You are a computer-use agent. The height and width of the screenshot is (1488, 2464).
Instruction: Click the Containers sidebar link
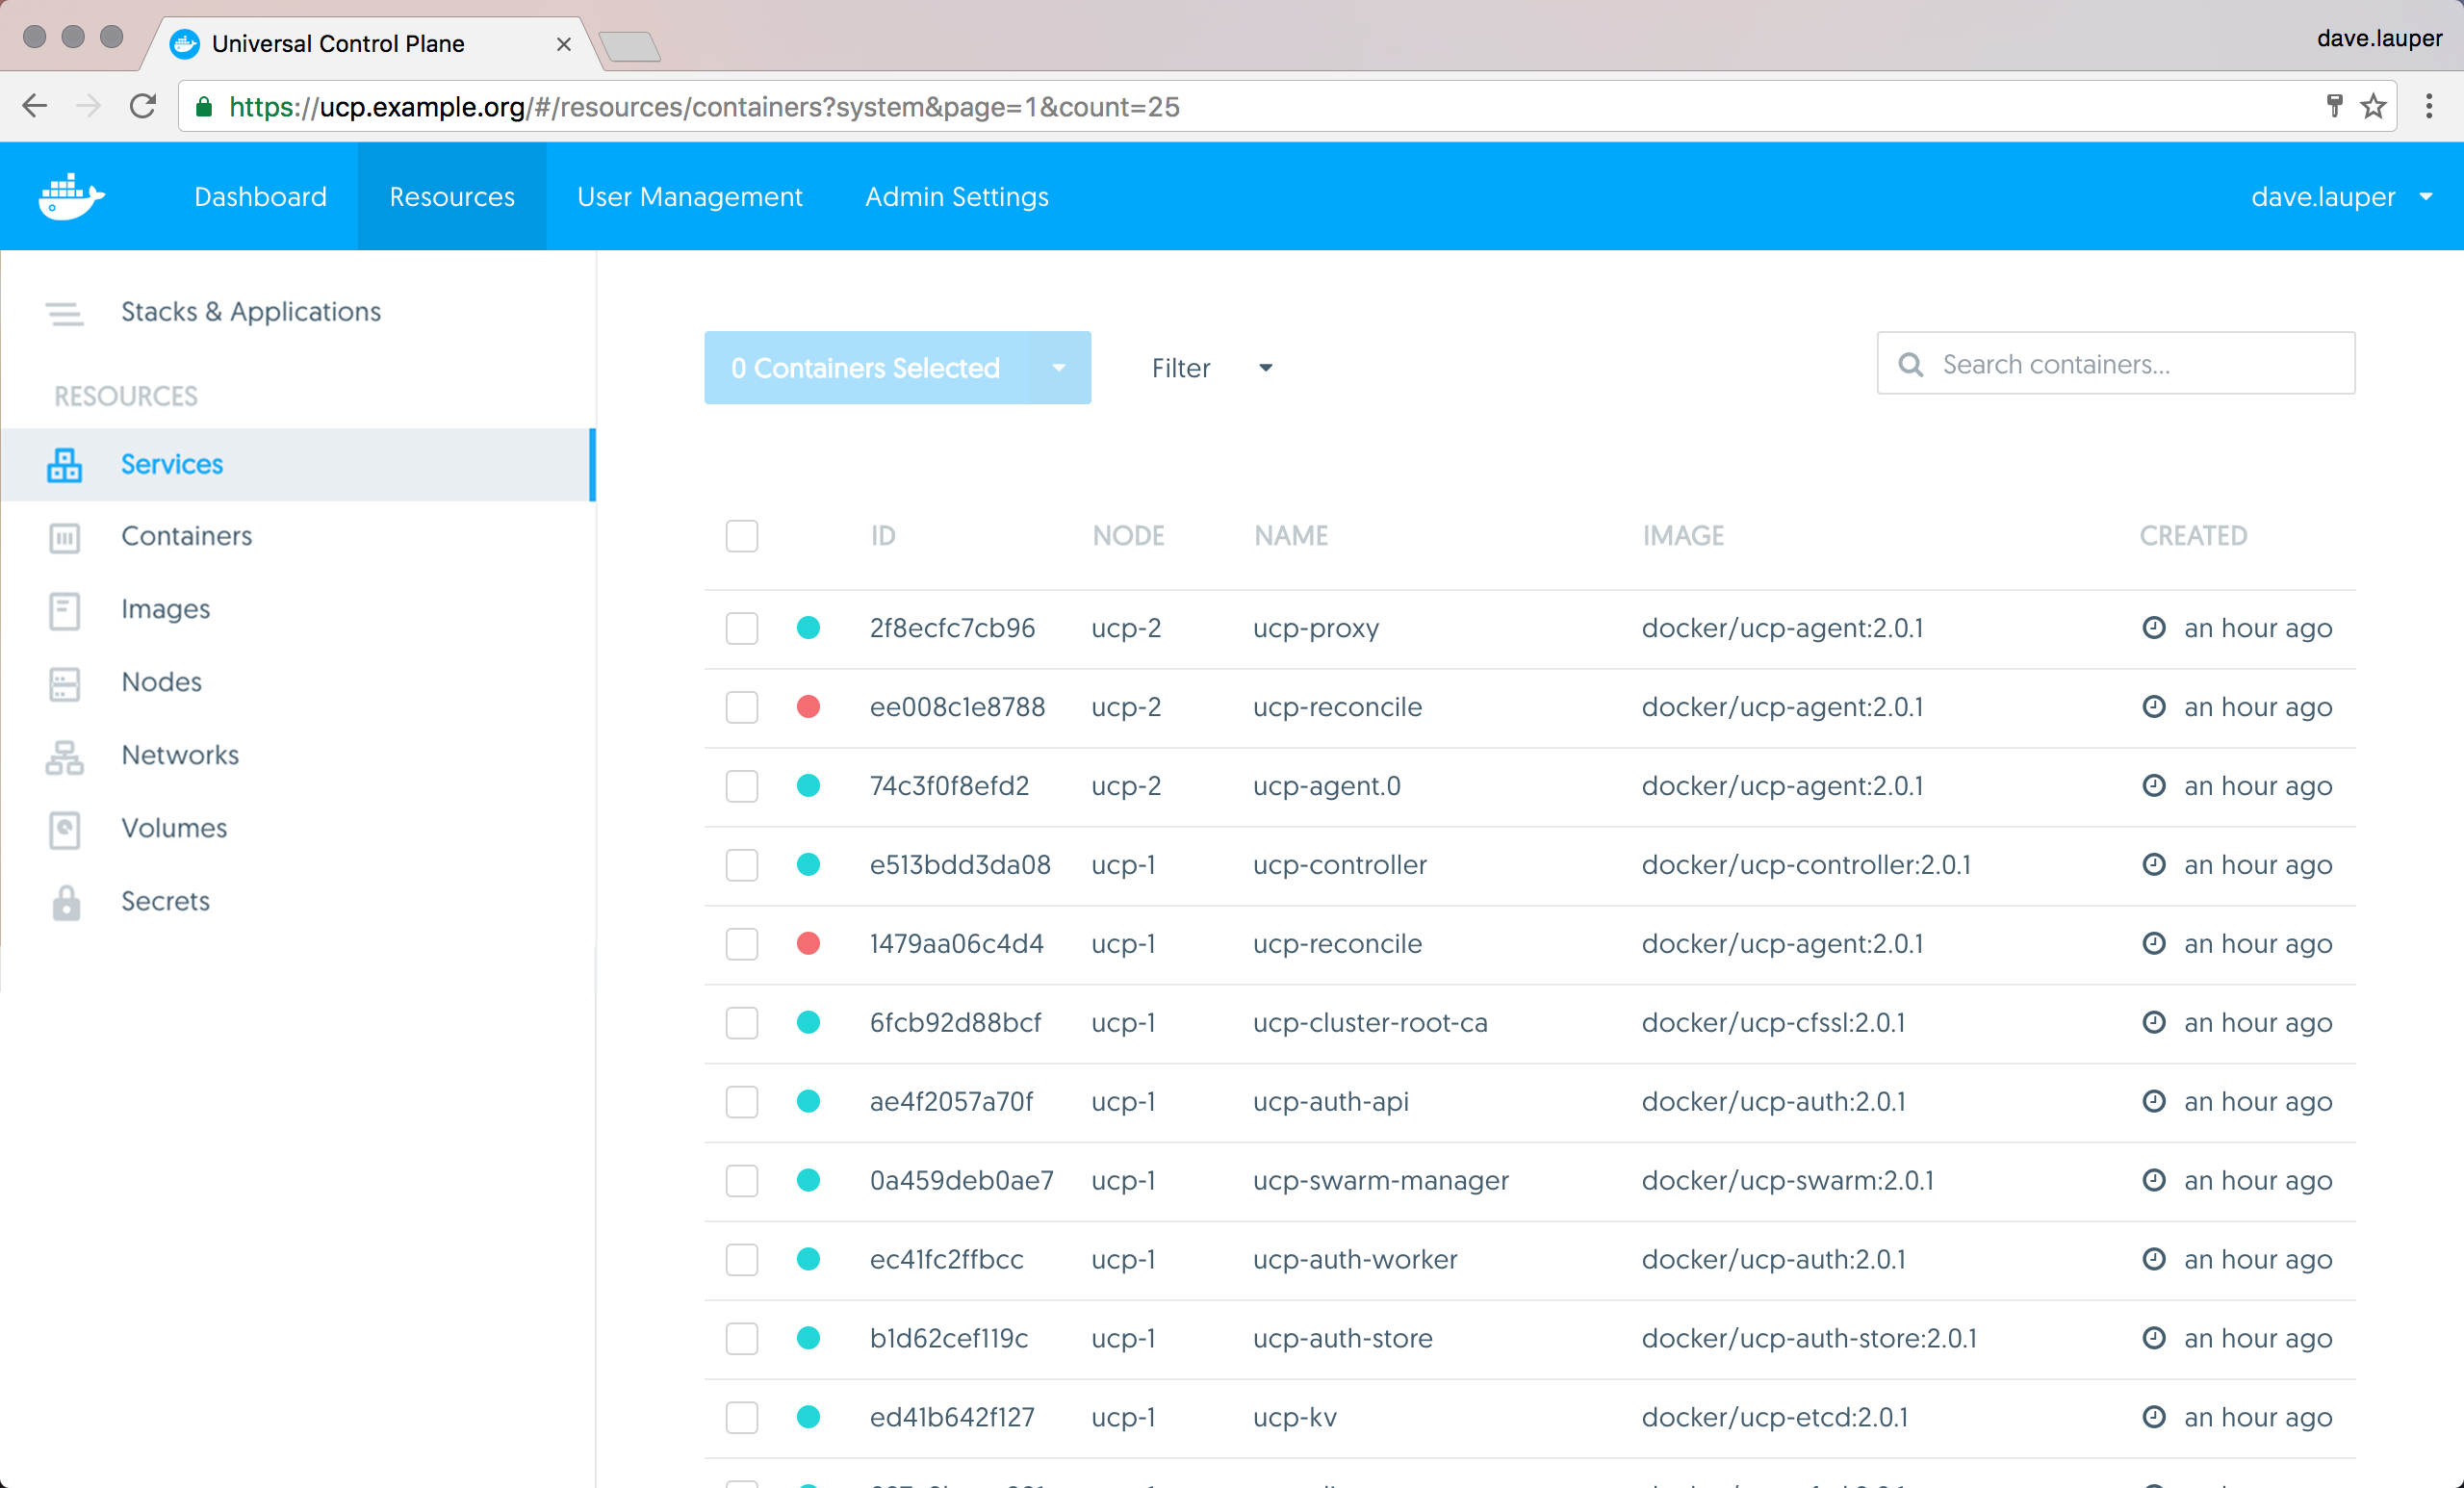pos(186,536)
